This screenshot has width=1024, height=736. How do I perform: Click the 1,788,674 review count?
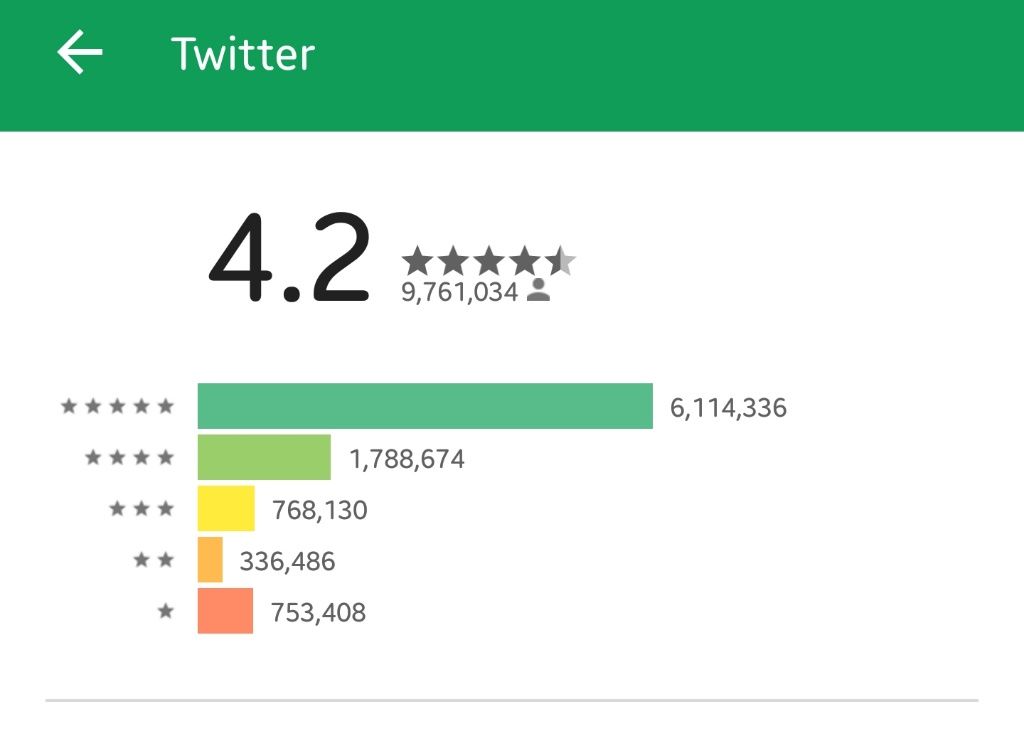coord(407,459)
